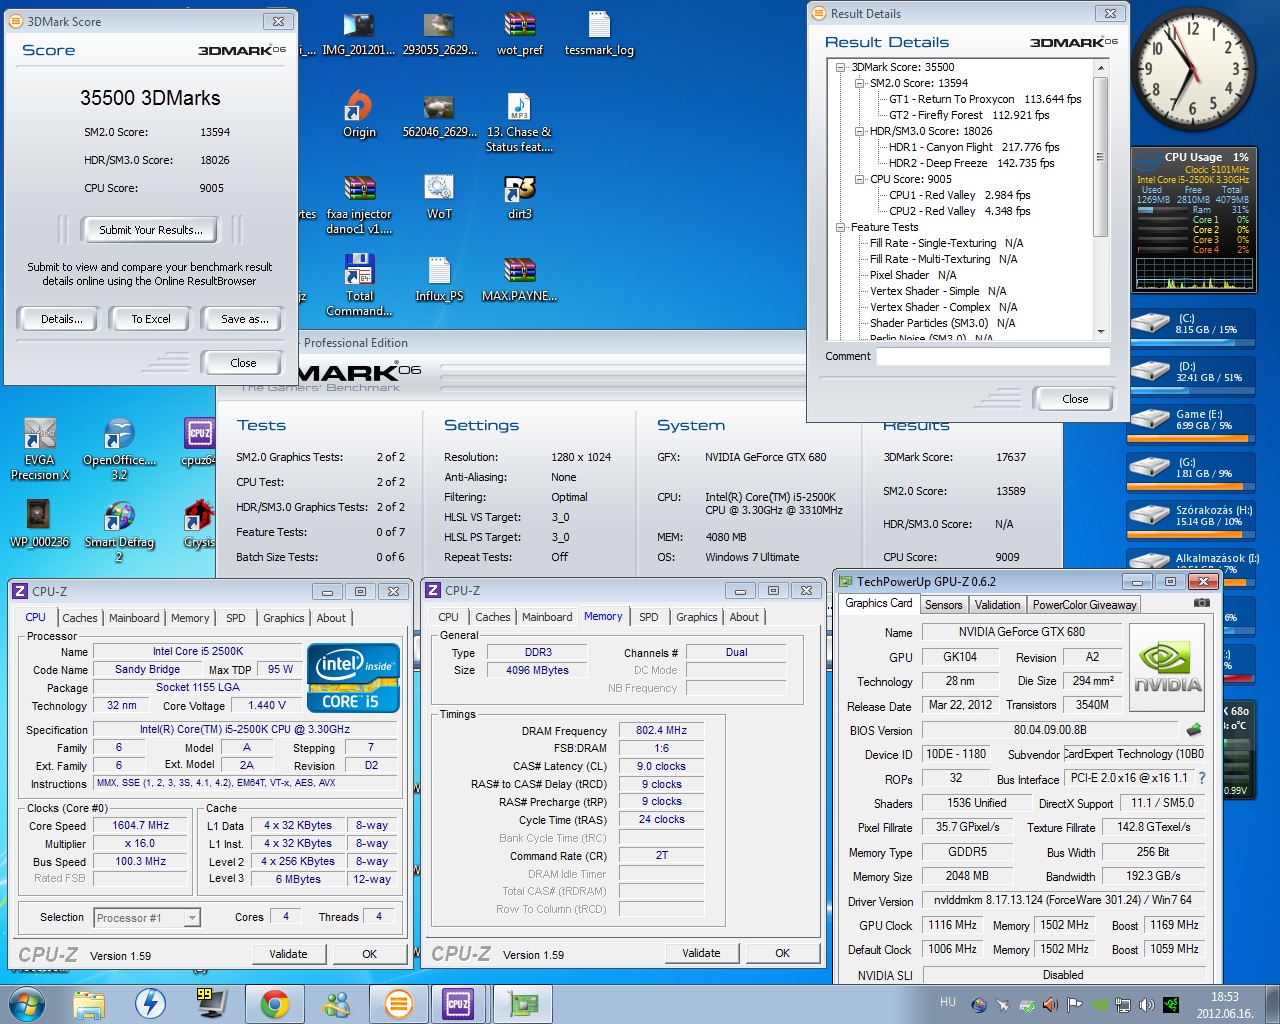The width and height of the screenshot is (1280, 1024).
Task: Click the NVIDIA logo in GPU-Z
Action: coord(1167,667)
